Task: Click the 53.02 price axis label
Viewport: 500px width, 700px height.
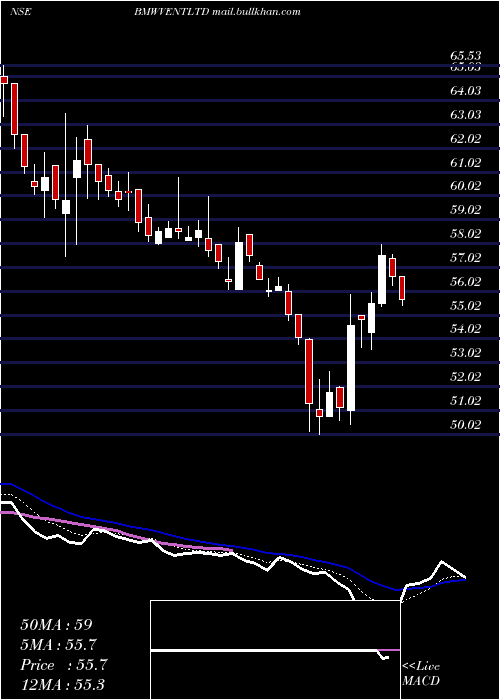Action: coord(466,353)
